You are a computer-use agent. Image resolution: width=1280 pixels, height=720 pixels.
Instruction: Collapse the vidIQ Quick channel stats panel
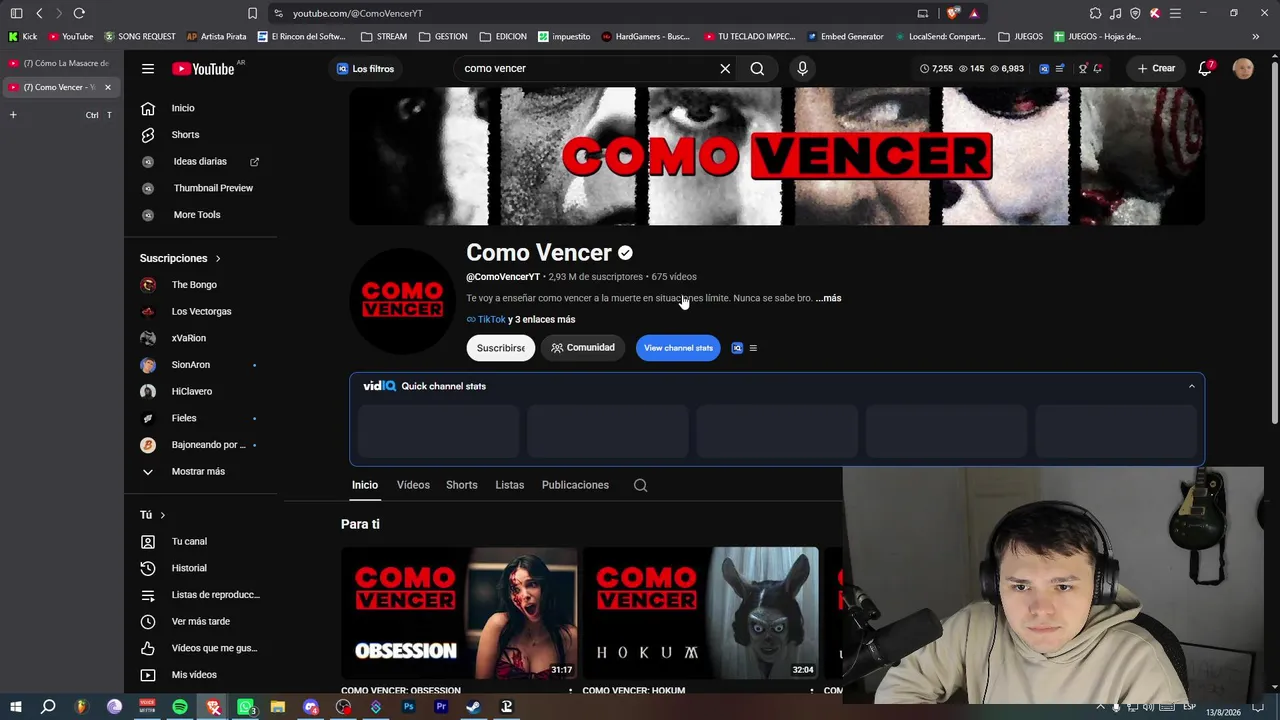point(1191,386)
